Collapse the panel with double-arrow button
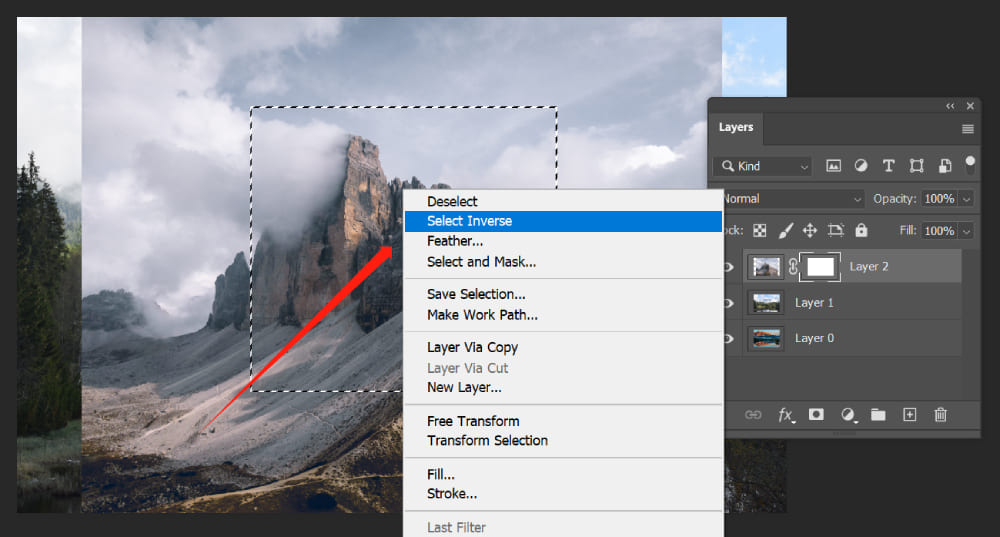 coord(950,106)
